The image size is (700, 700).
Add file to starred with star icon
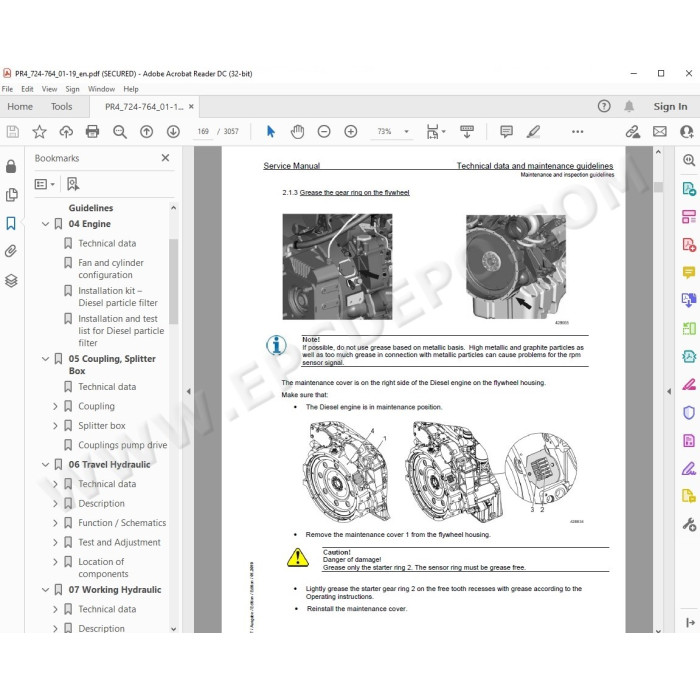point(39,132)
